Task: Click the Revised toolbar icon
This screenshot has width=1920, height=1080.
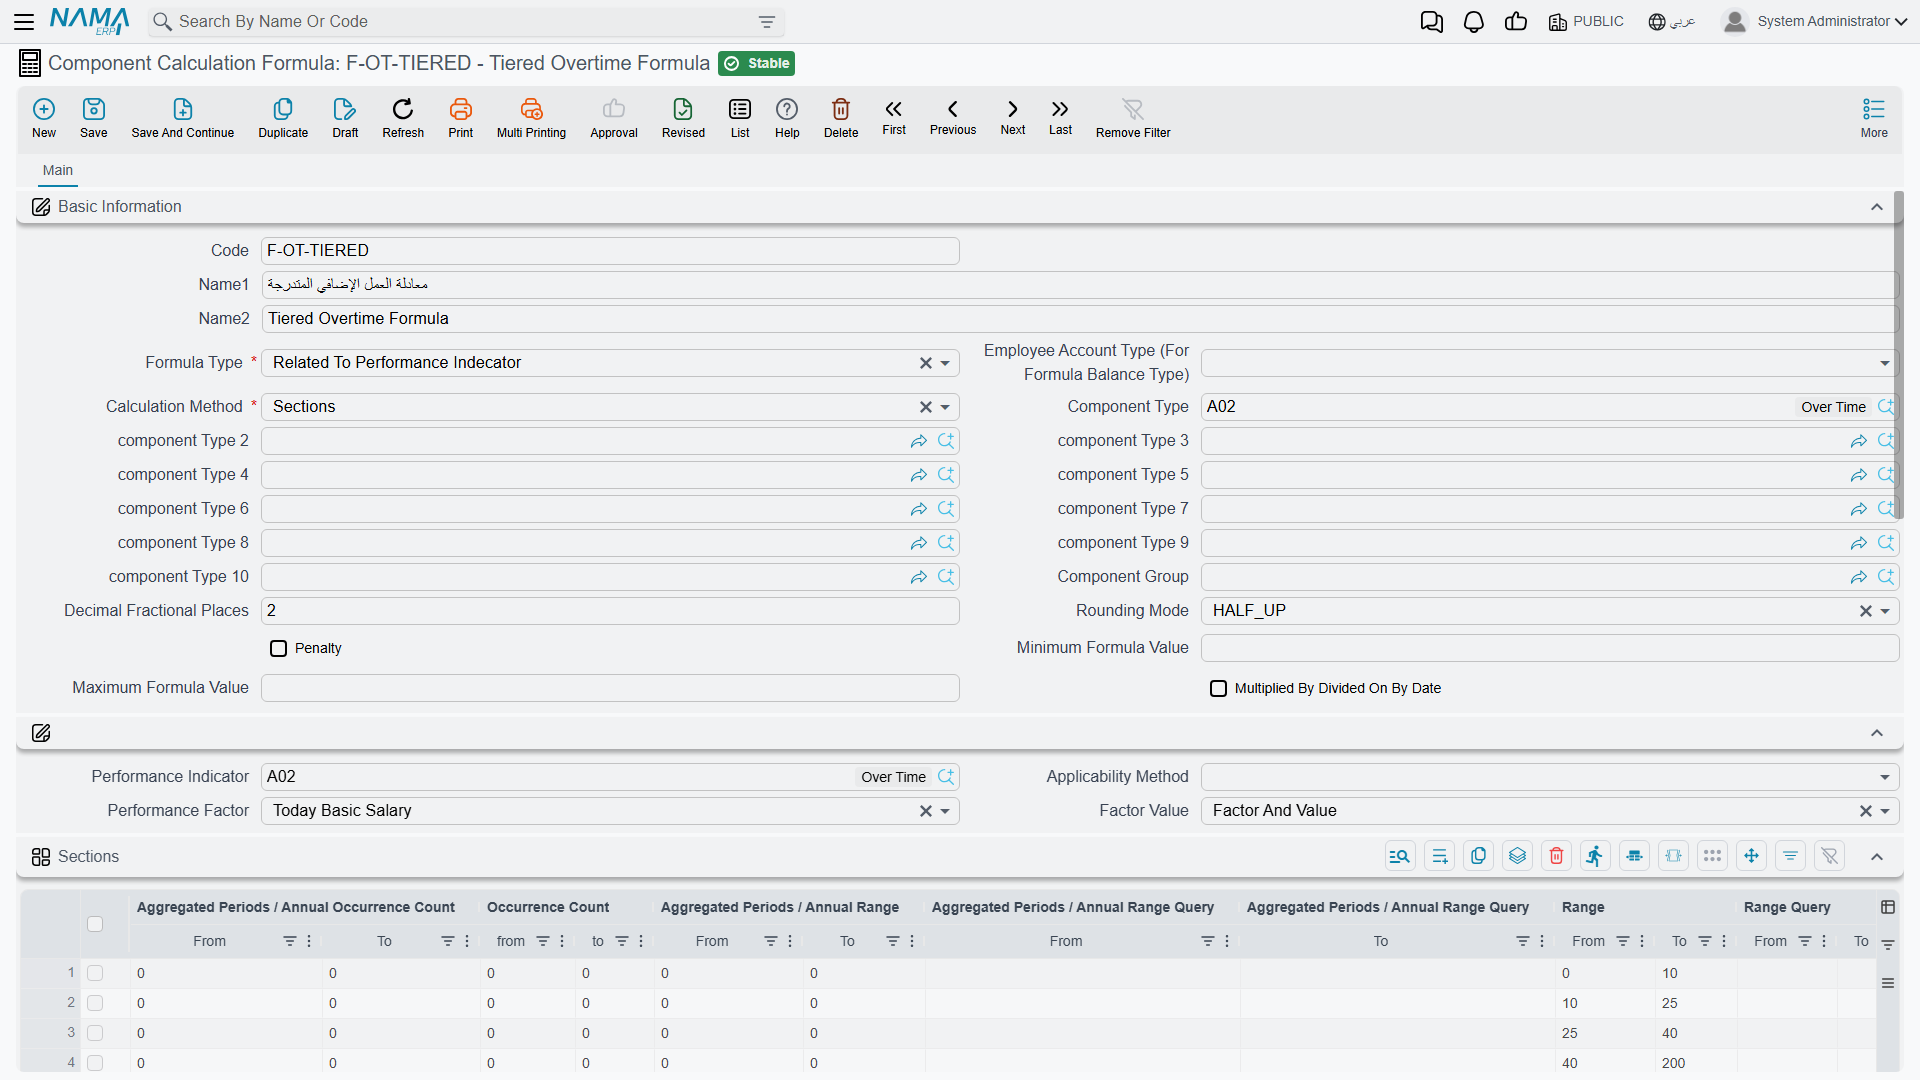Action: [x=683, y=109]
